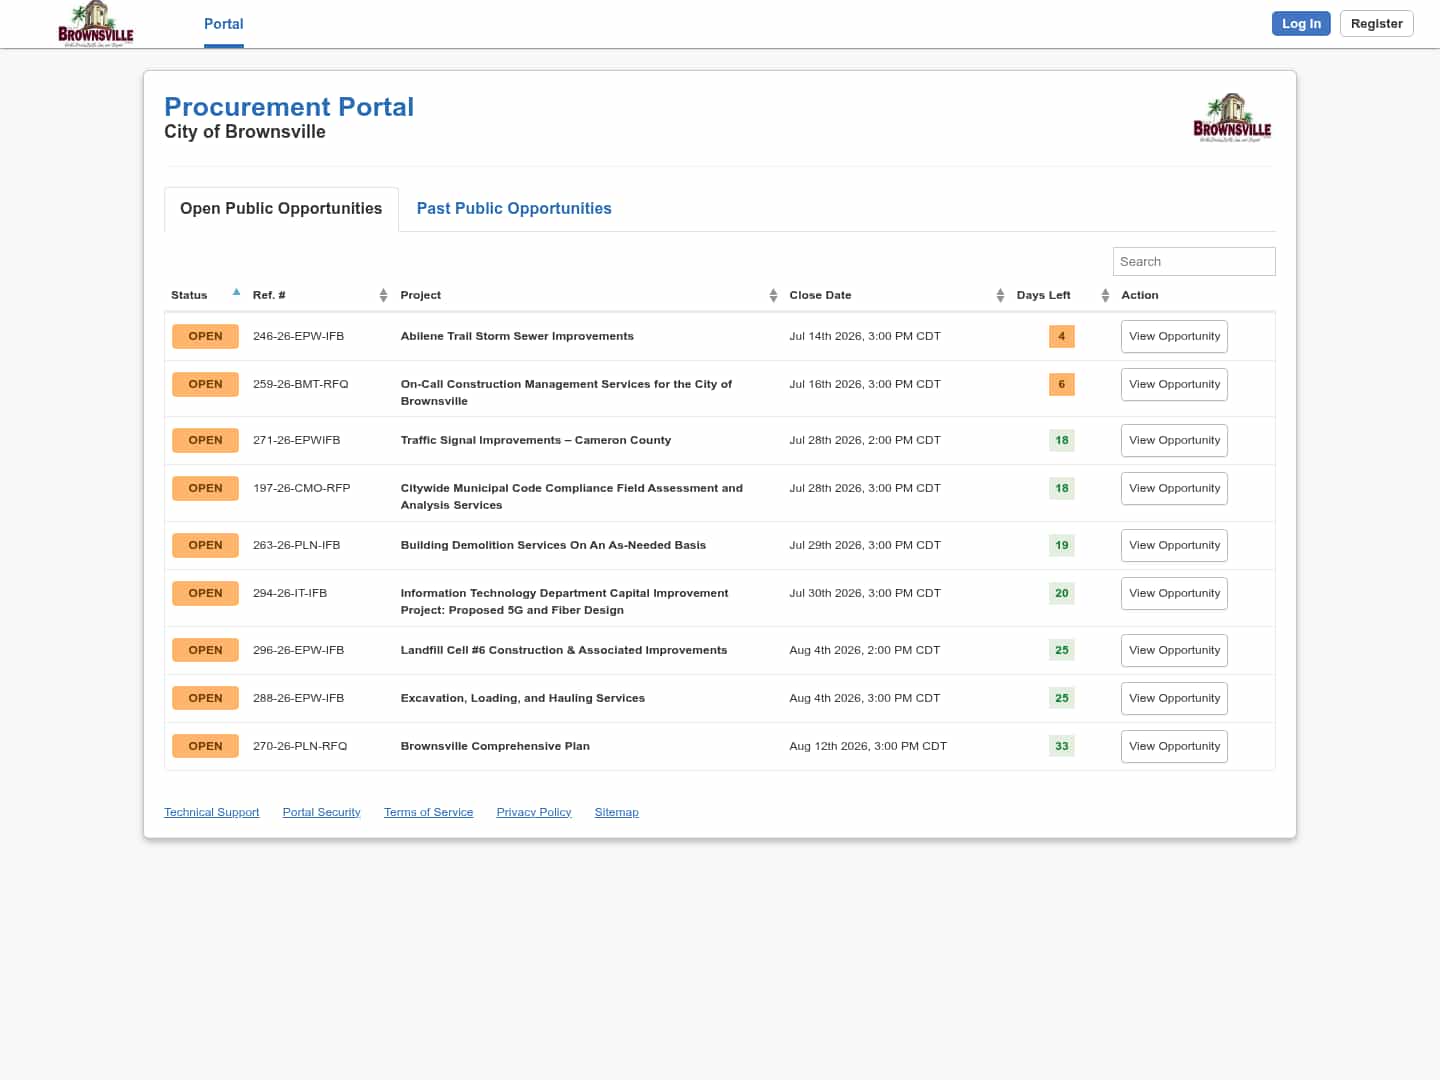Screen dimensions: 1440x1080
Task: Open the Technical Support link
Action: point(212,812)
